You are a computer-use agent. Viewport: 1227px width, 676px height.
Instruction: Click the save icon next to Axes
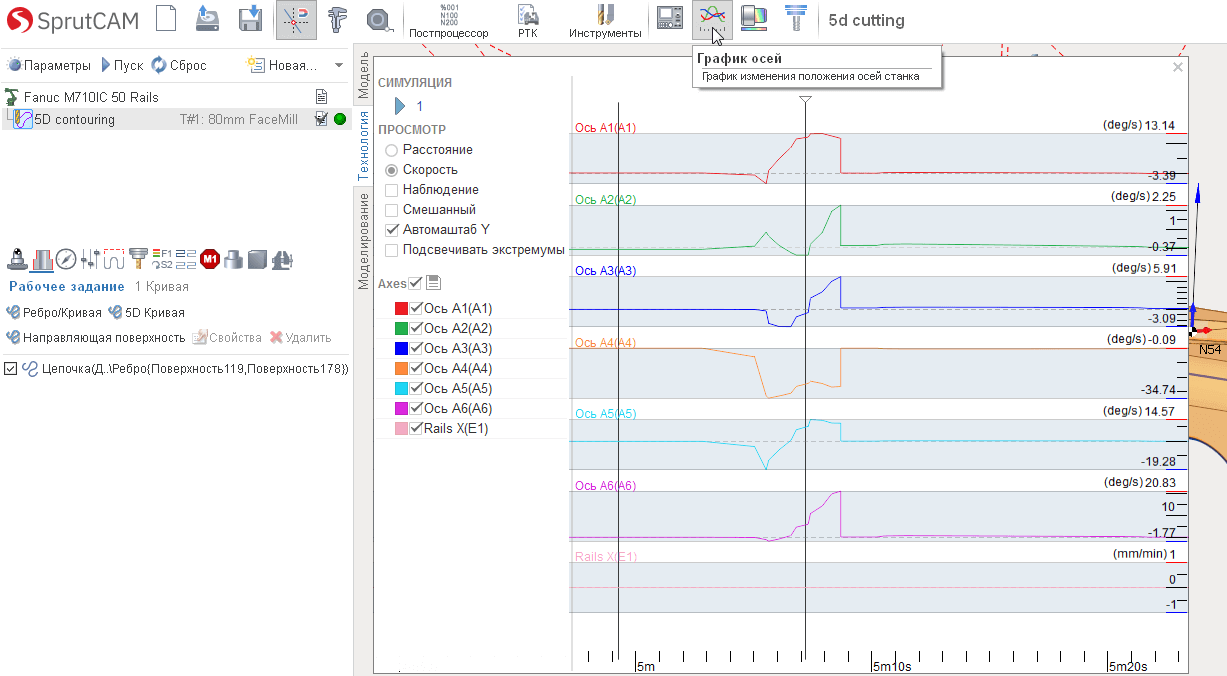433,283
